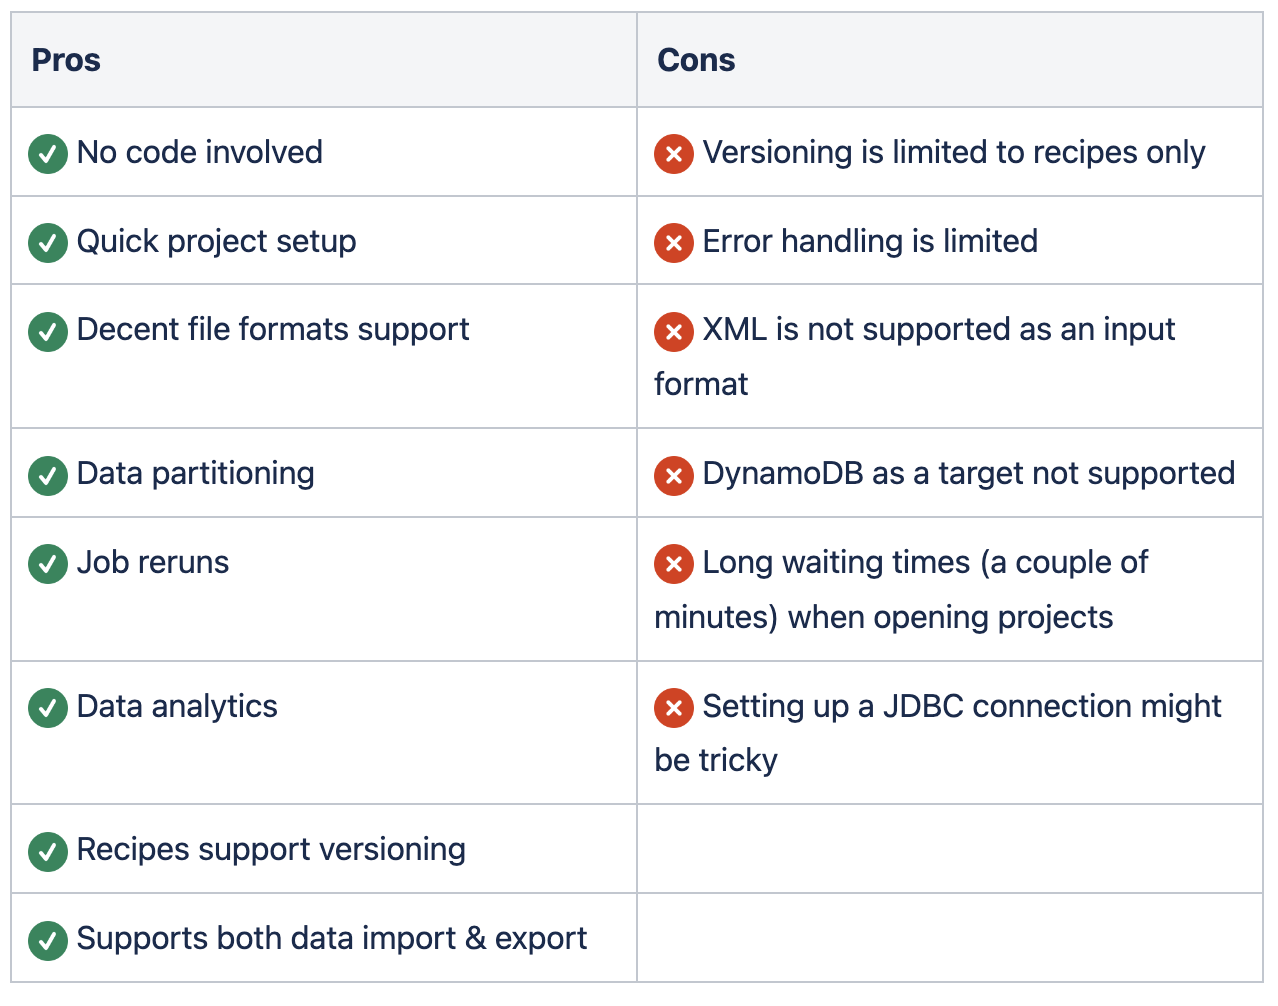
Task: Click the Pros column header
Action: 66,60
